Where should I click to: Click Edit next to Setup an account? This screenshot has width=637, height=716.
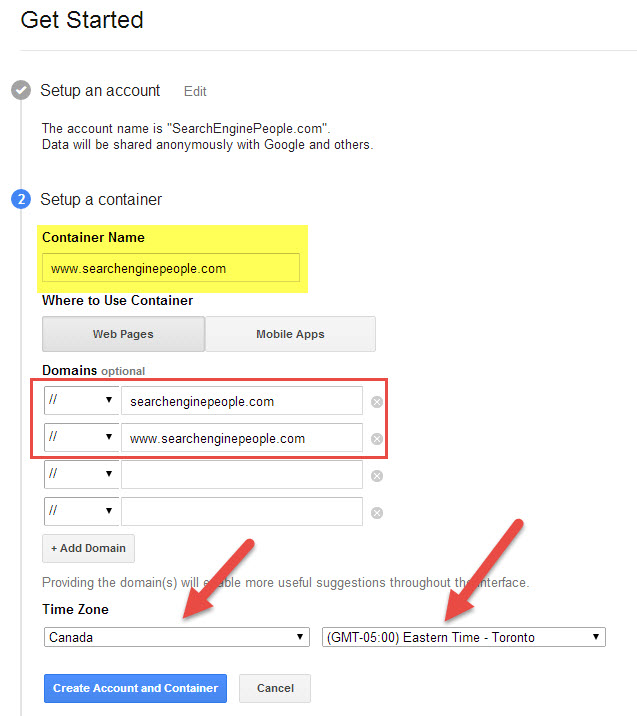[x=195, y=91]
